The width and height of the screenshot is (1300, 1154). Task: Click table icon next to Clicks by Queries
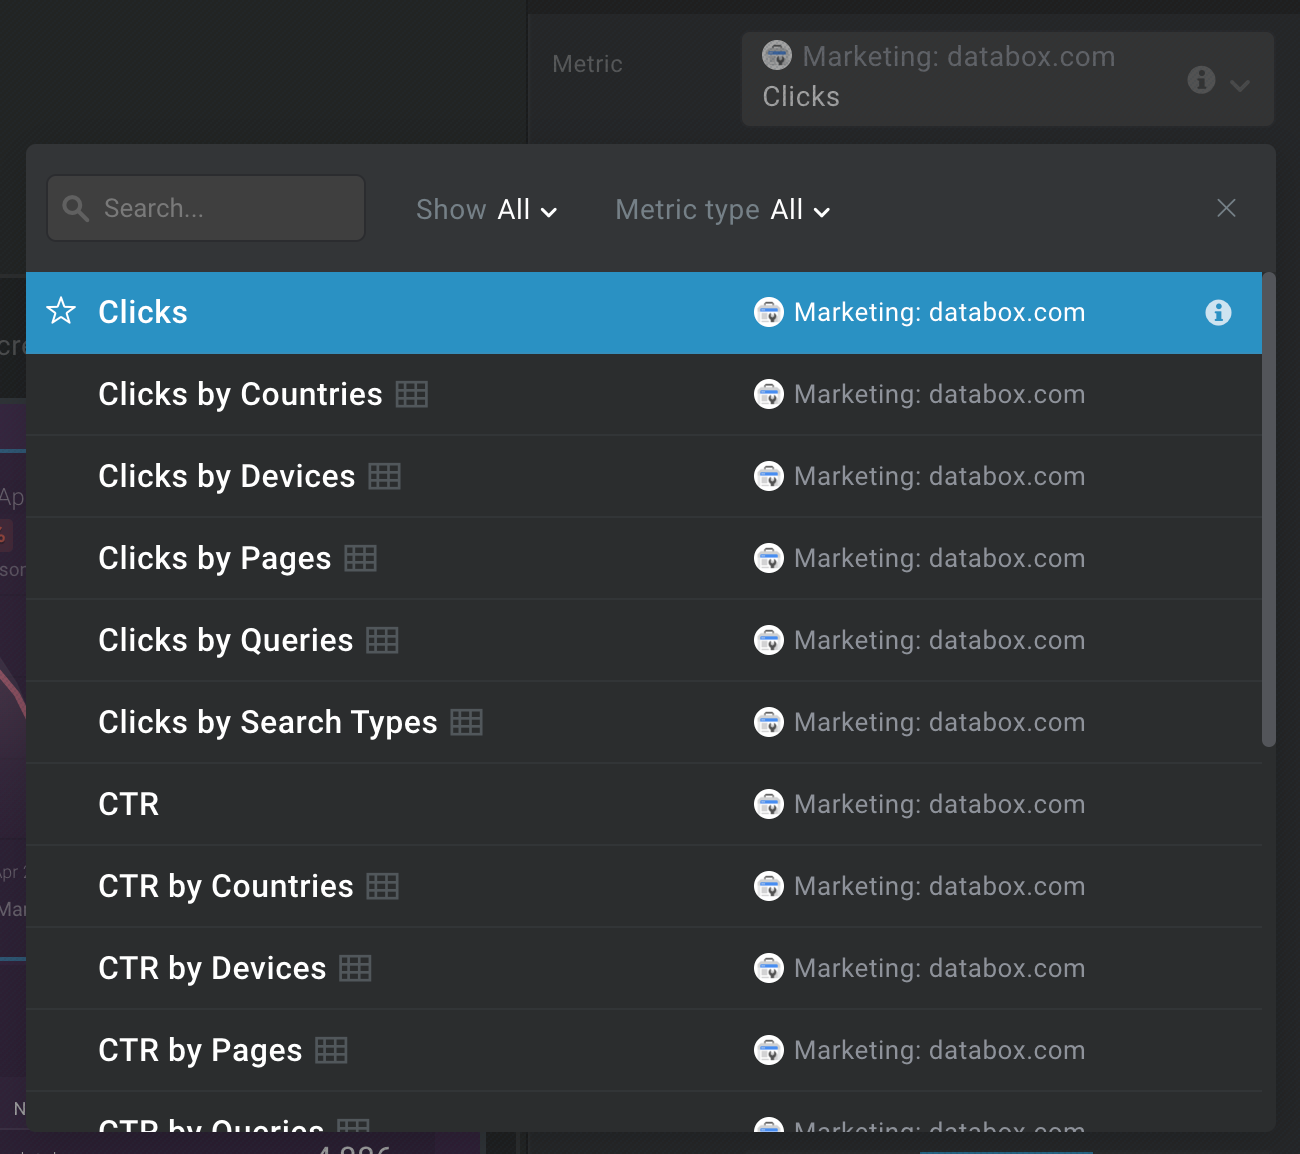pyautogui.click(x=383, y=640)
